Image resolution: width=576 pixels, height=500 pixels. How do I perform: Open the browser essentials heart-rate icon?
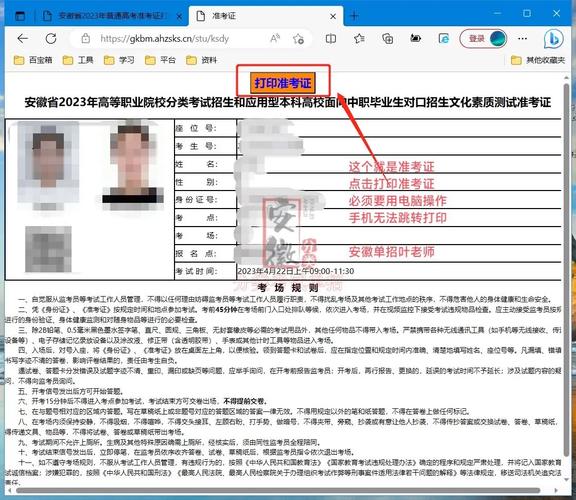415,38
